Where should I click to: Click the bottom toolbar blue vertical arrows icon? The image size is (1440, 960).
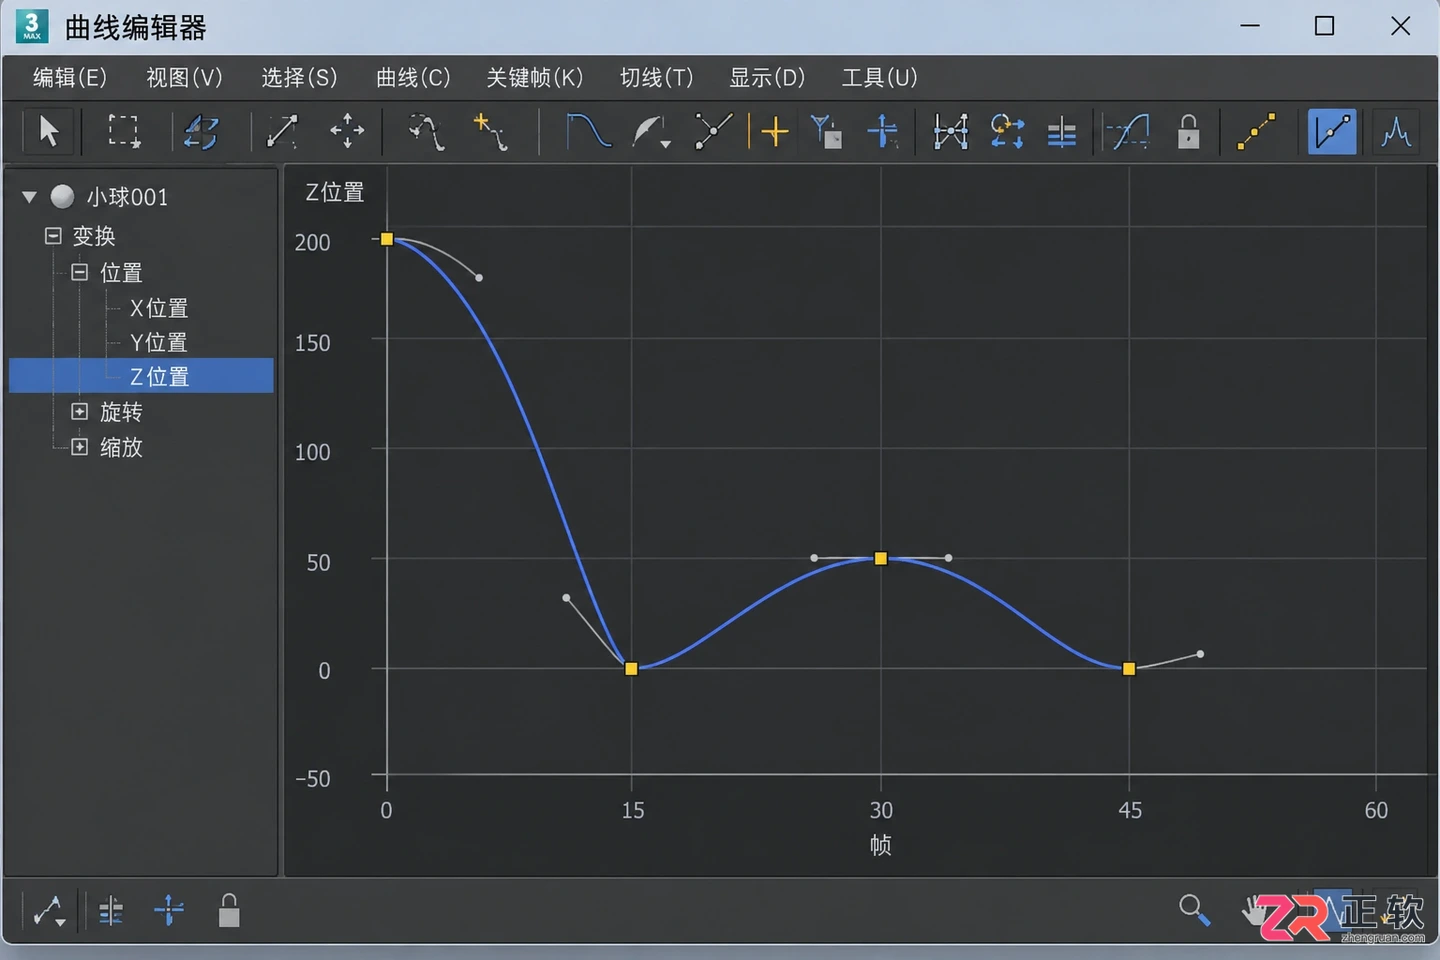point(169,910)
